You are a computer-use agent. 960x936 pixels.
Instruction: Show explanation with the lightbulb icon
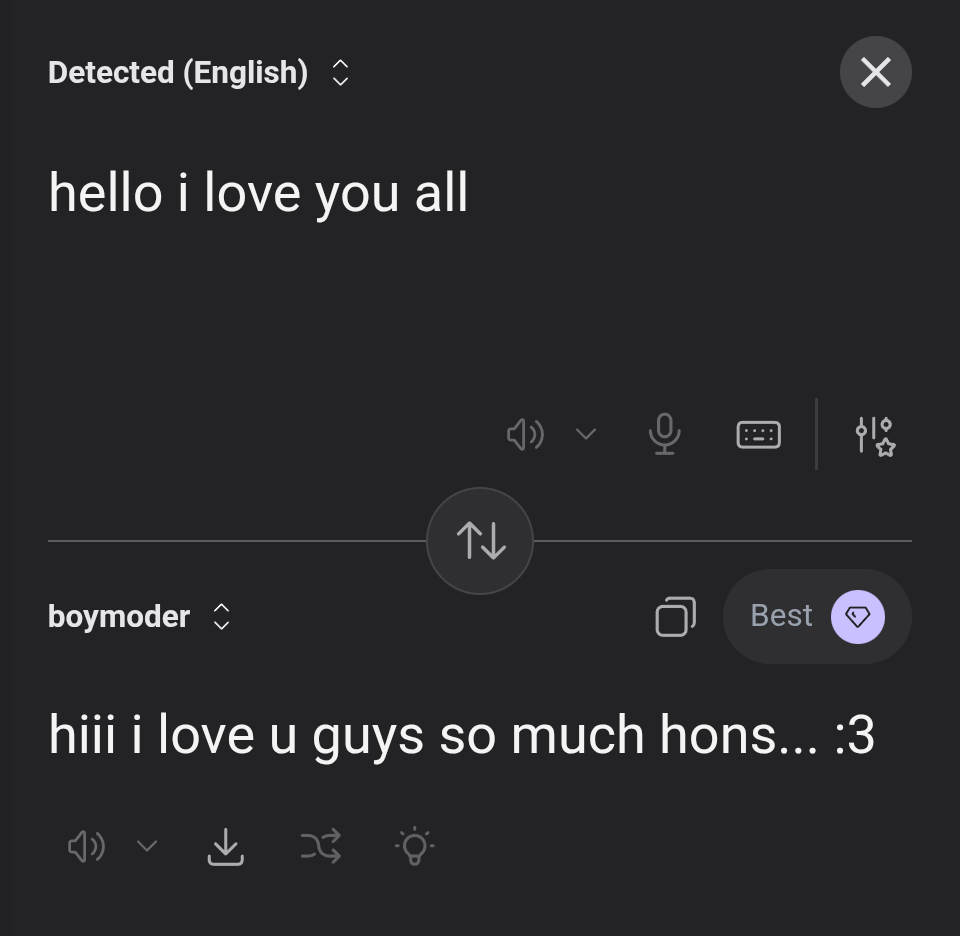tap(414, 845)
